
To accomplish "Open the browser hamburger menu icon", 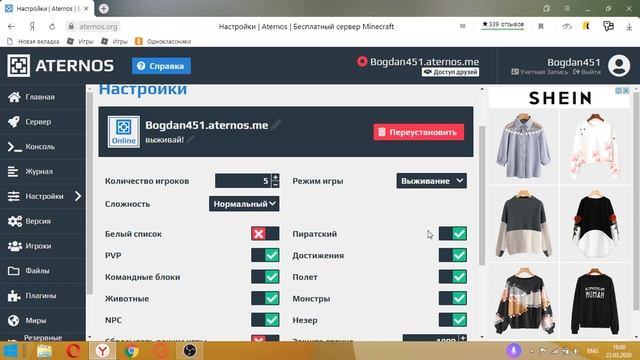I will pyautogui.click(x=567, y=8).
